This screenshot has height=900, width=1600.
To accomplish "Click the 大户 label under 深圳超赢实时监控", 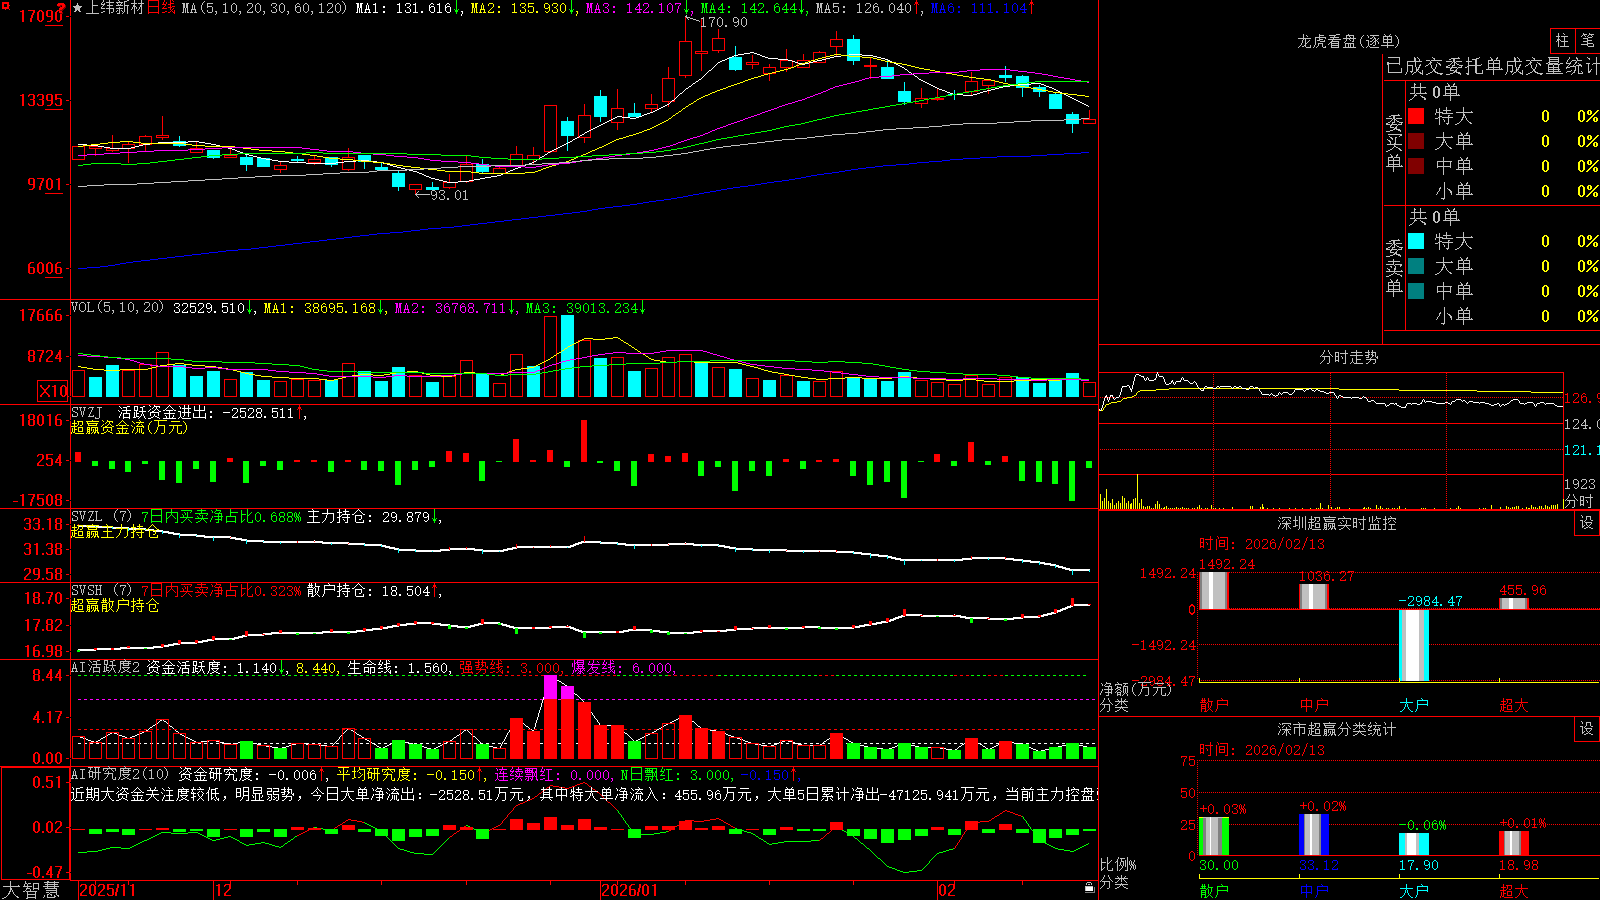I will coord(1414,705).
